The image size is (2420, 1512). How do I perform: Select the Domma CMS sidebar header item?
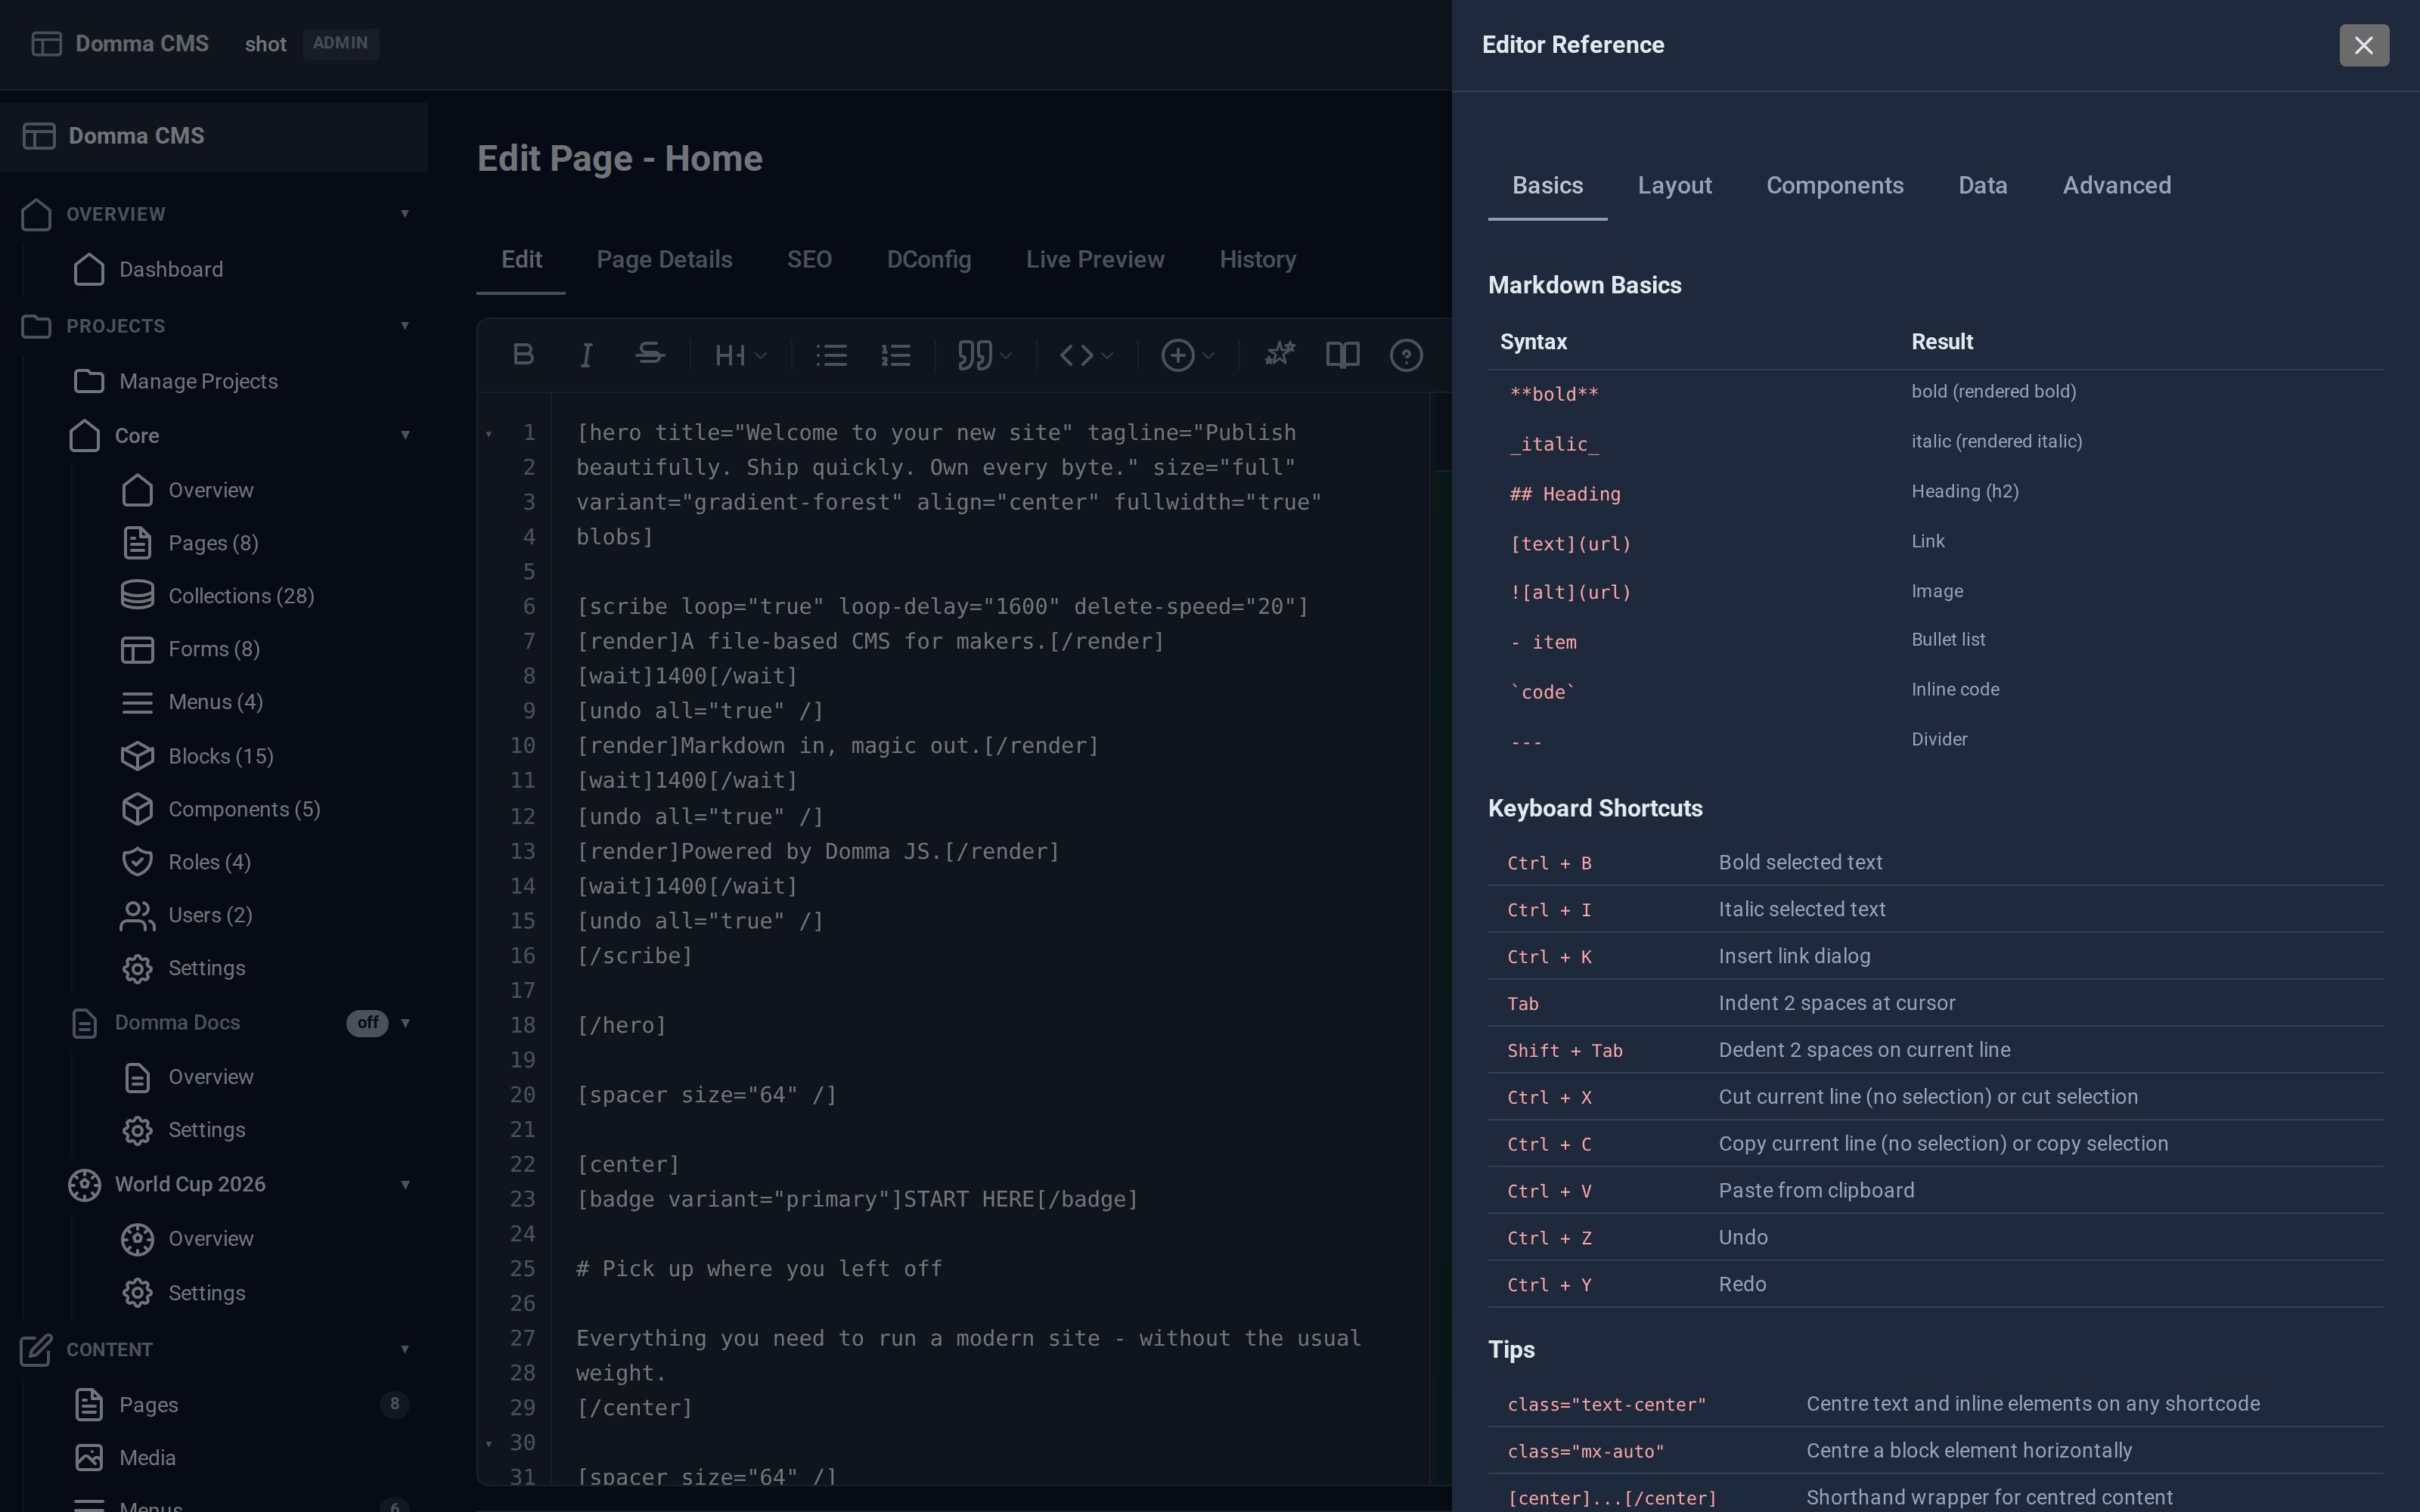pyautogui.click(x=214, y=136)
